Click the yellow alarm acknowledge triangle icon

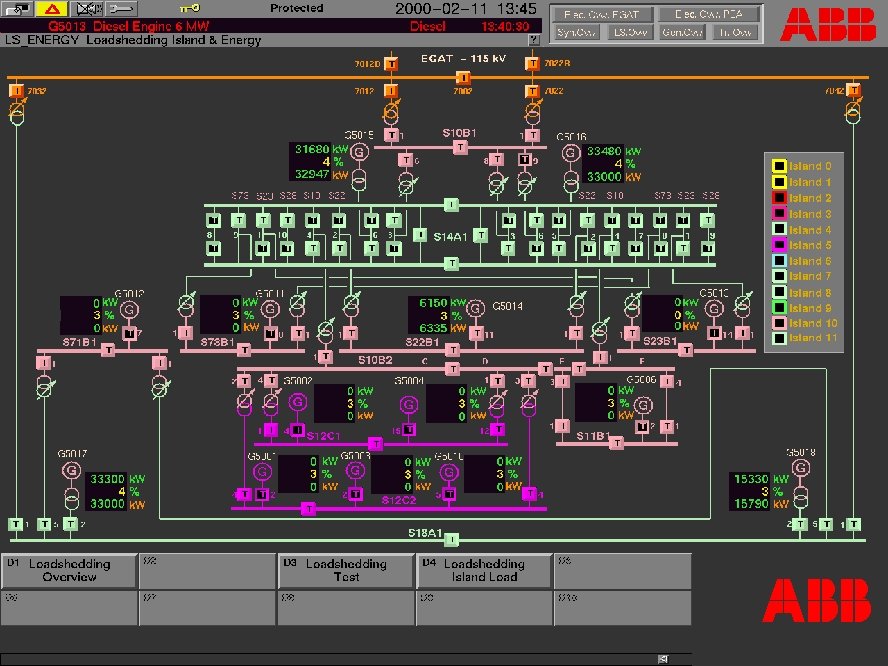coord(50,8)
